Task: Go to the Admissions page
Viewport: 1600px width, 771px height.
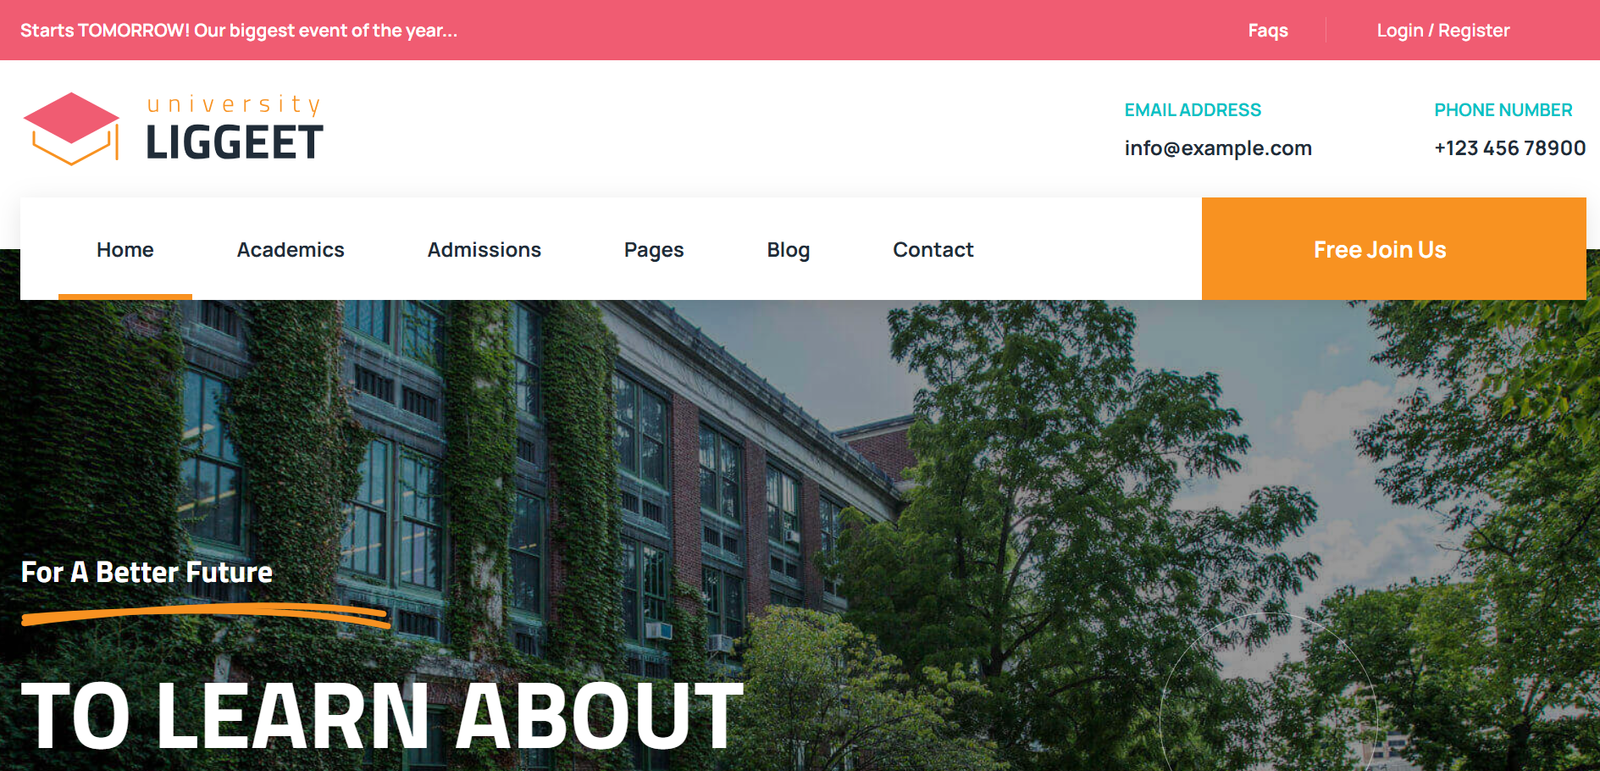Action: [484, 249]
